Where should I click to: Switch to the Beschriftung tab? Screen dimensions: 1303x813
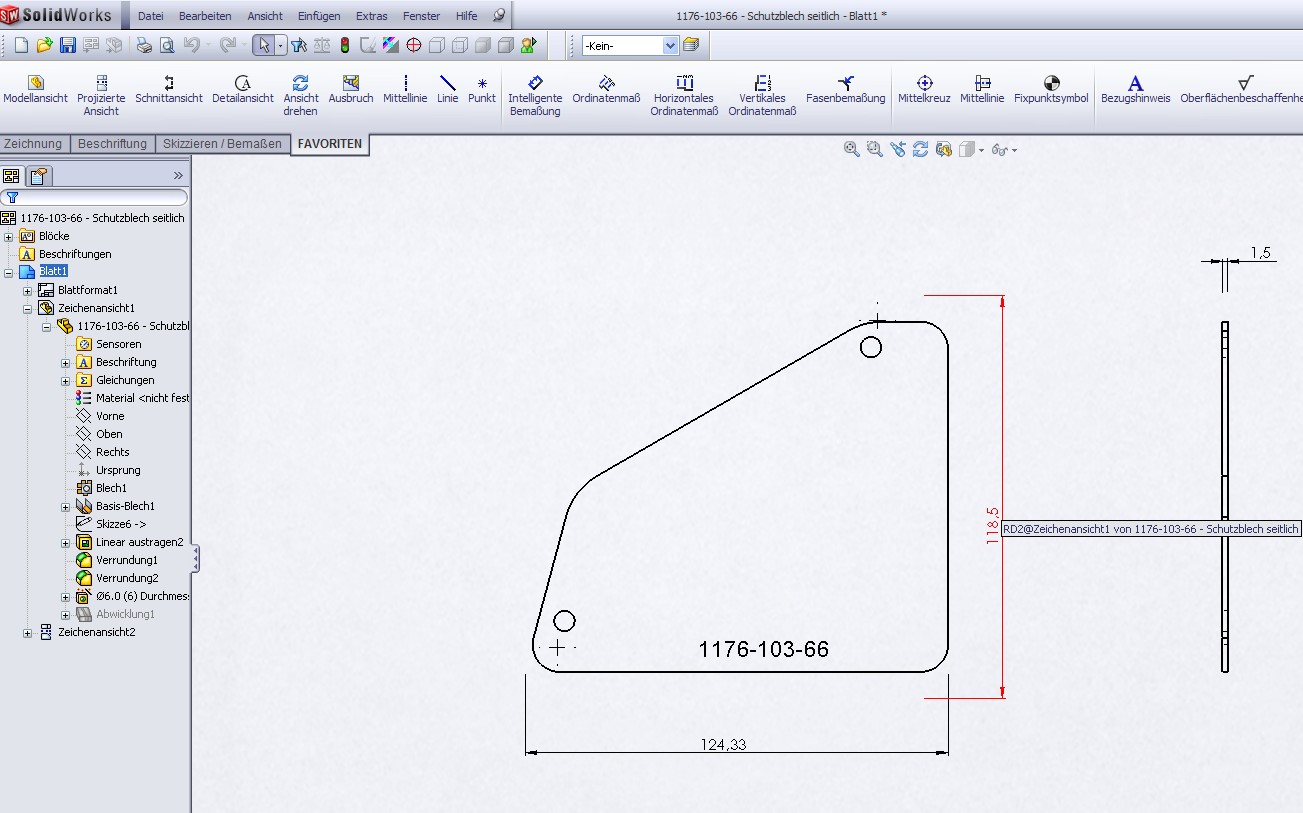112,144
